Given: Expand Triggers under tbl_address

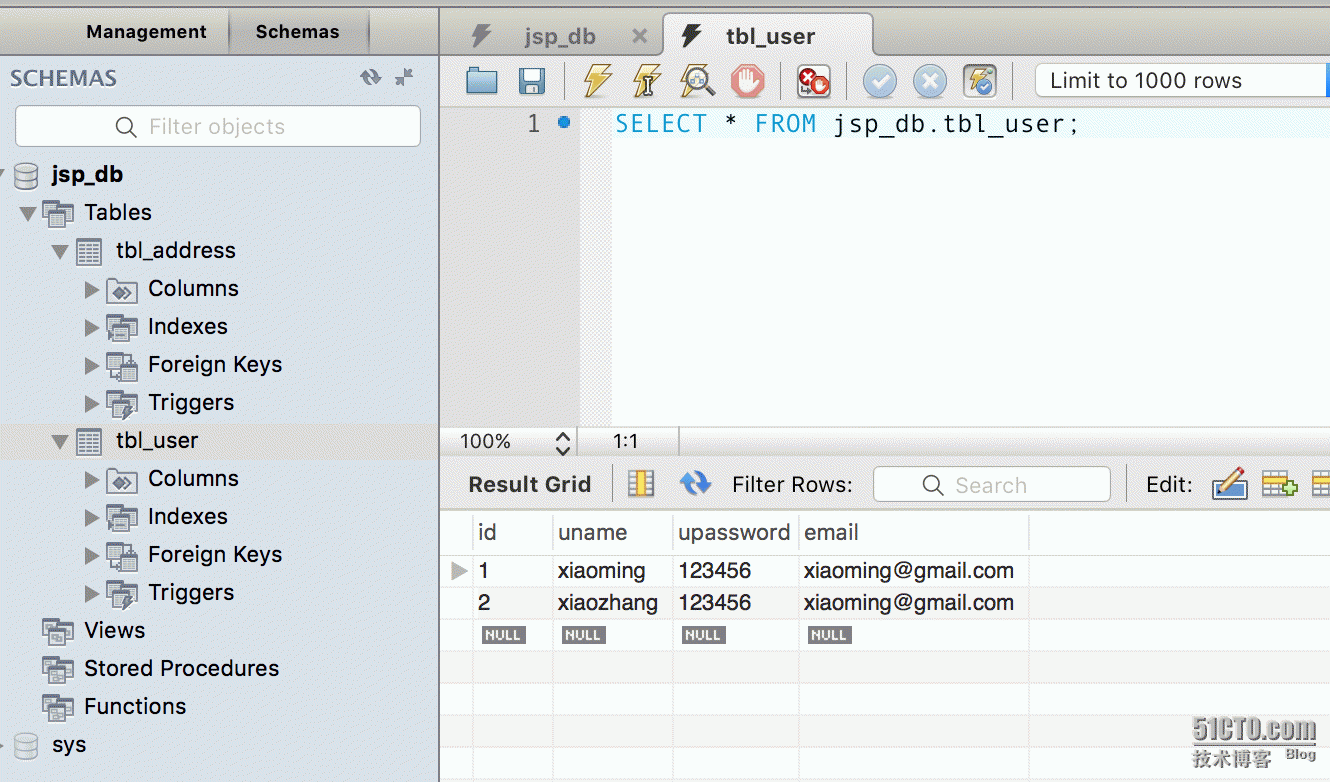Looking at the screenshot, I should (x=92, y=403).
